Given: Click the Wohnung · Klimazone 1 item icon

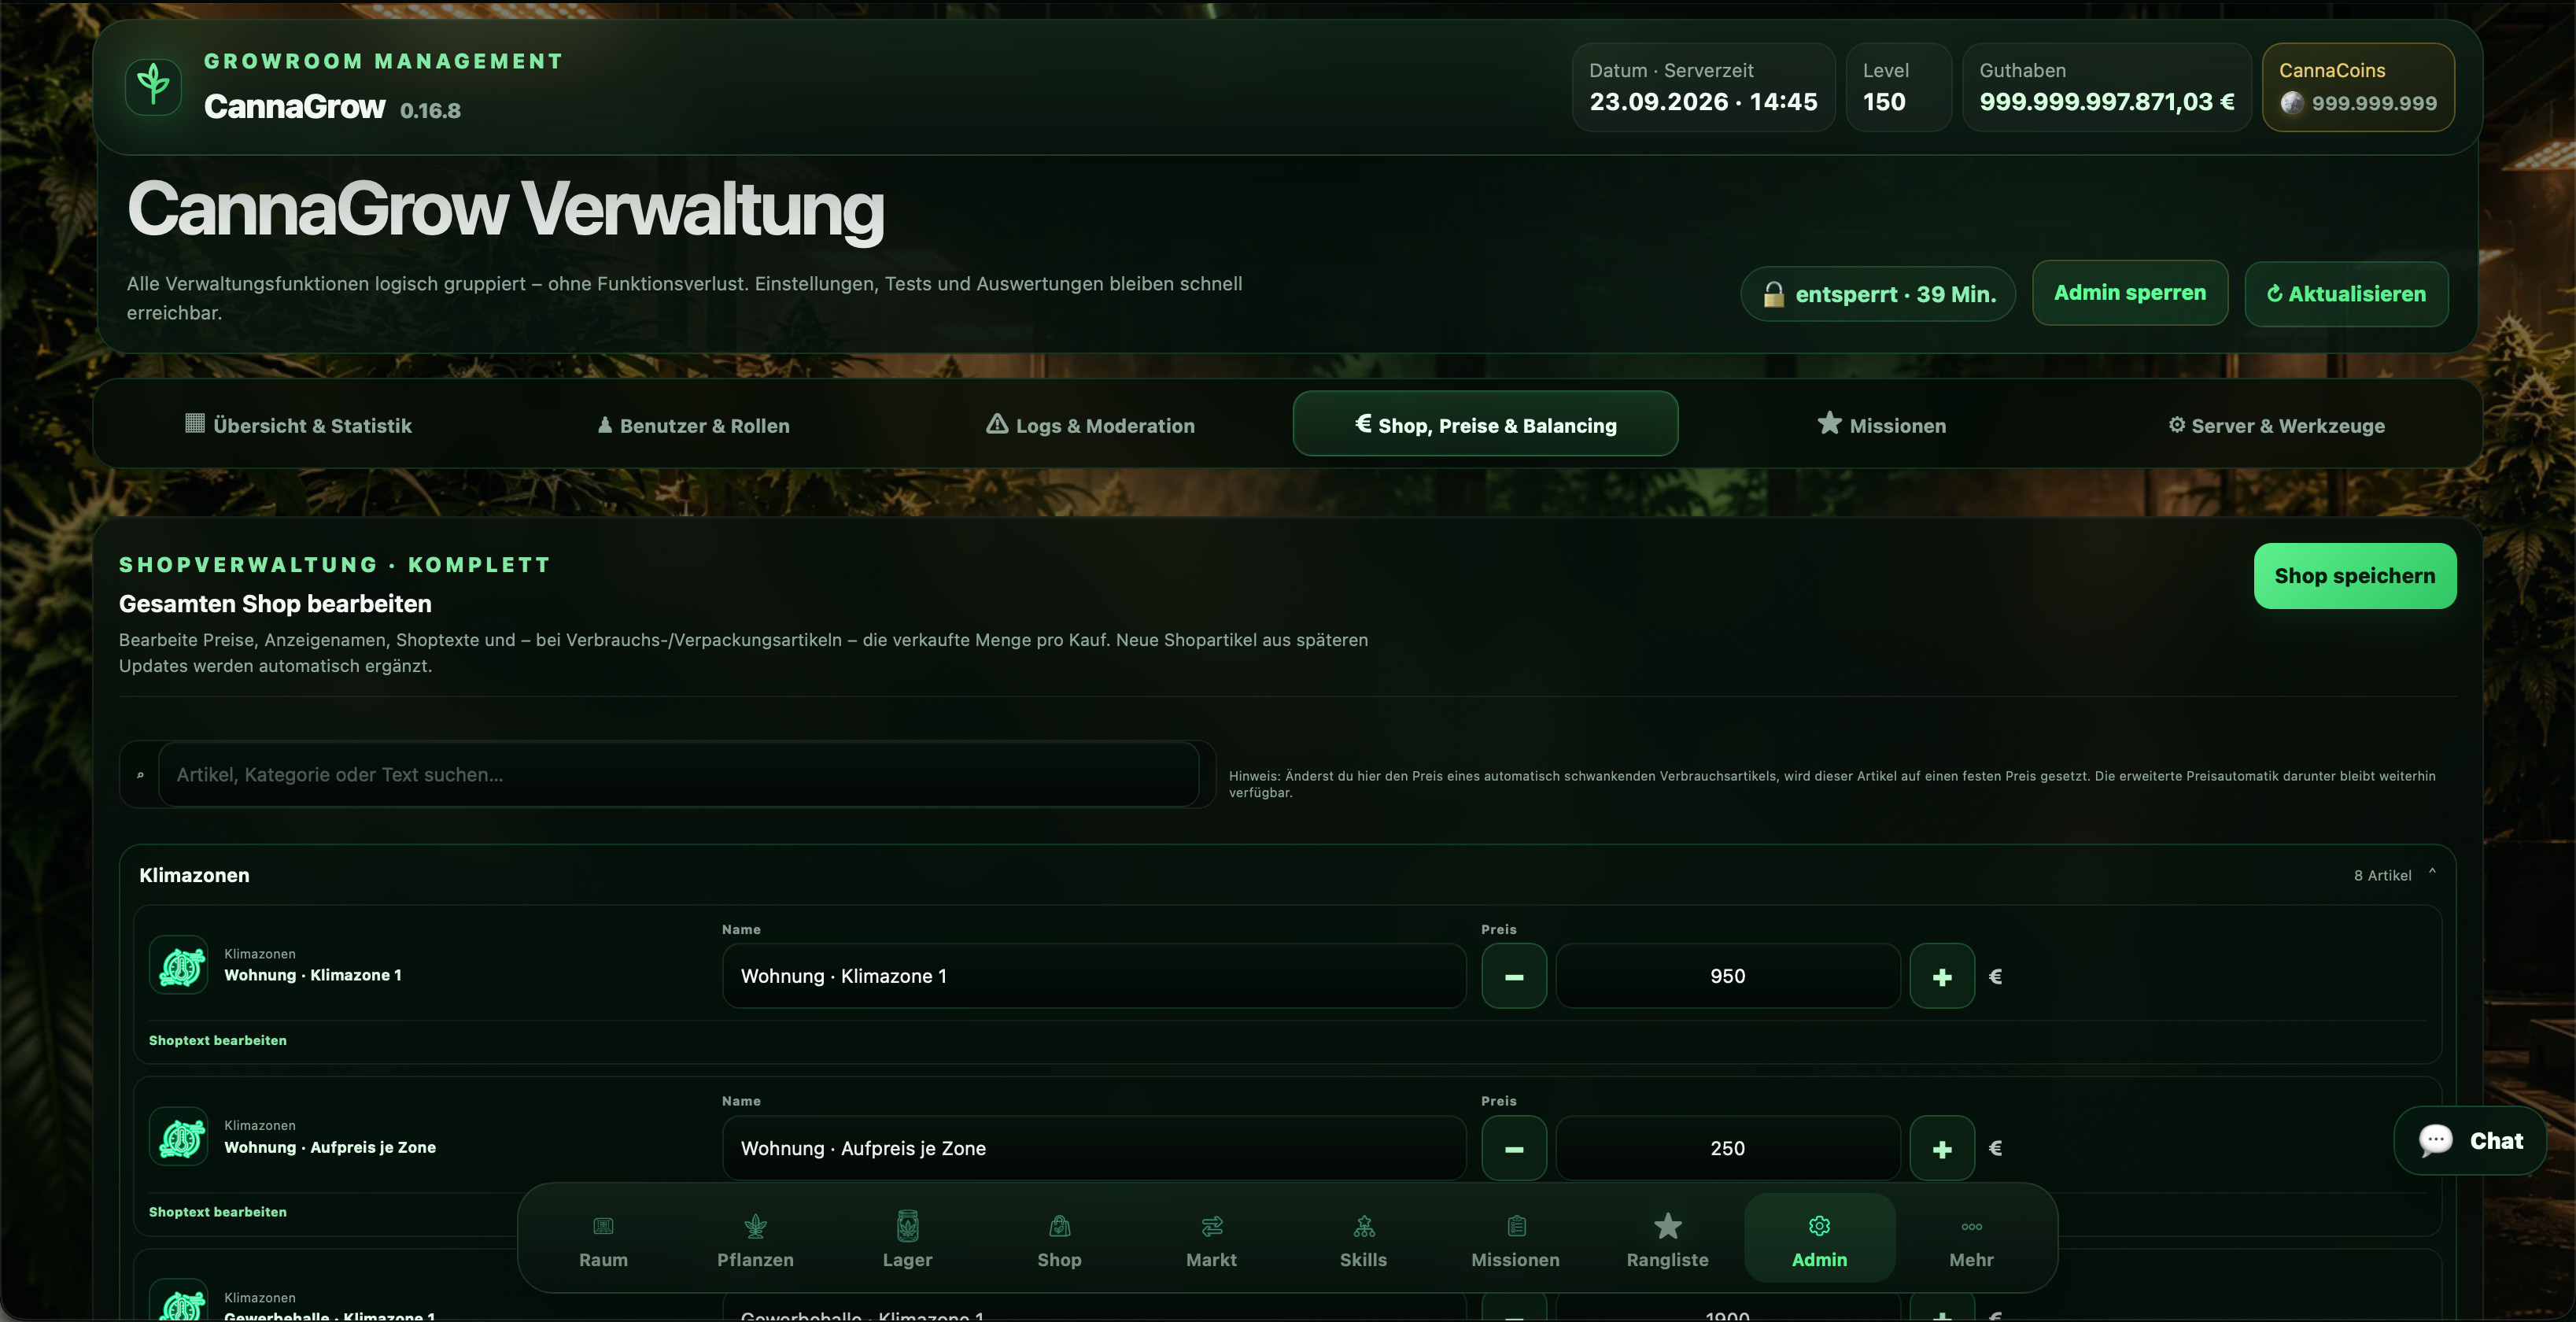Looking at the screenshot, I should click(179, 965).
